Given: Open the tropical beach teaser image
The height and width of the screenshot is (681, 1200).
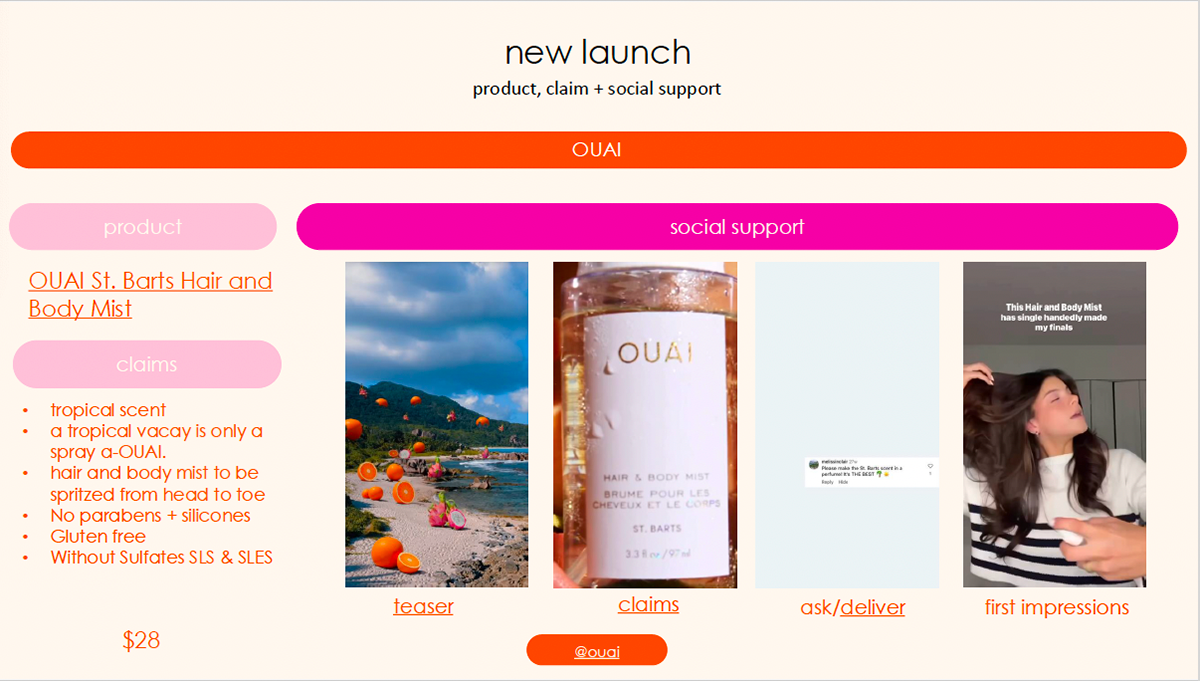Looking at the screenshot, I should point(437,425).
